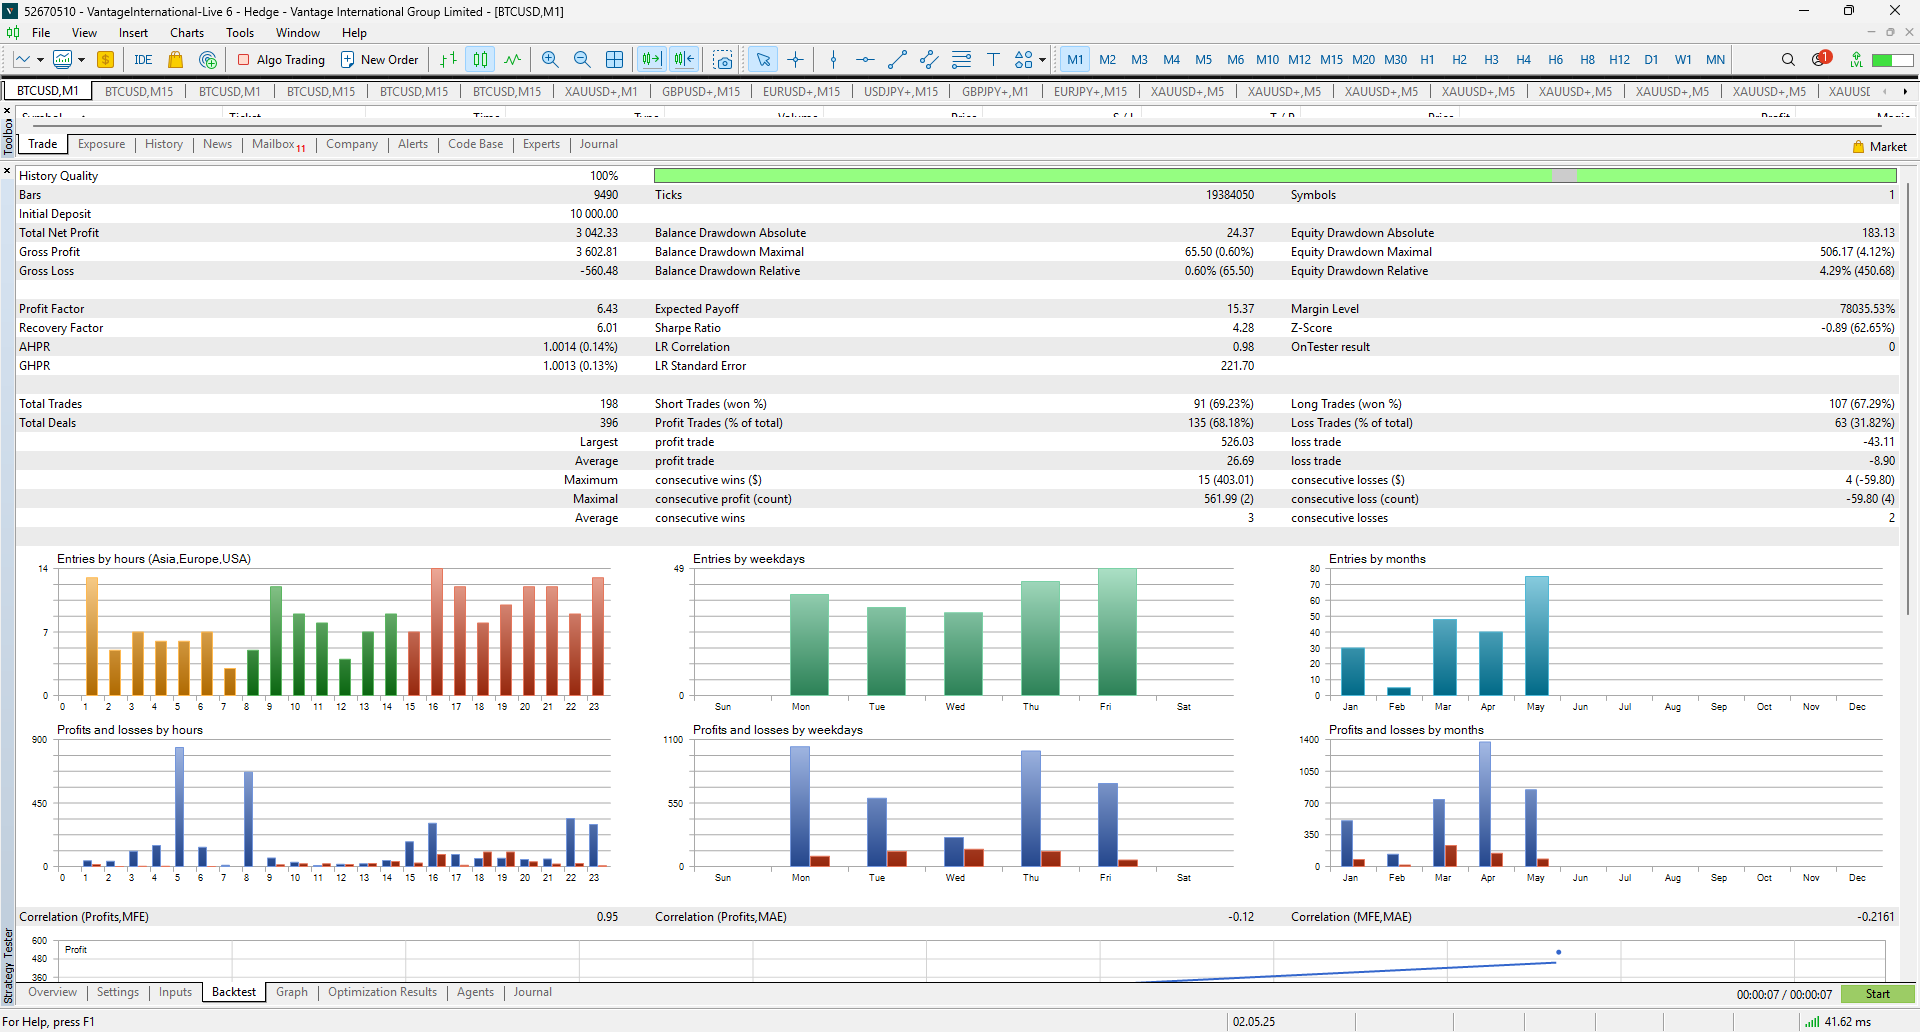Click the New Order button
The height and width of the screenshot is (1032, 1920).
pos(379,60)
